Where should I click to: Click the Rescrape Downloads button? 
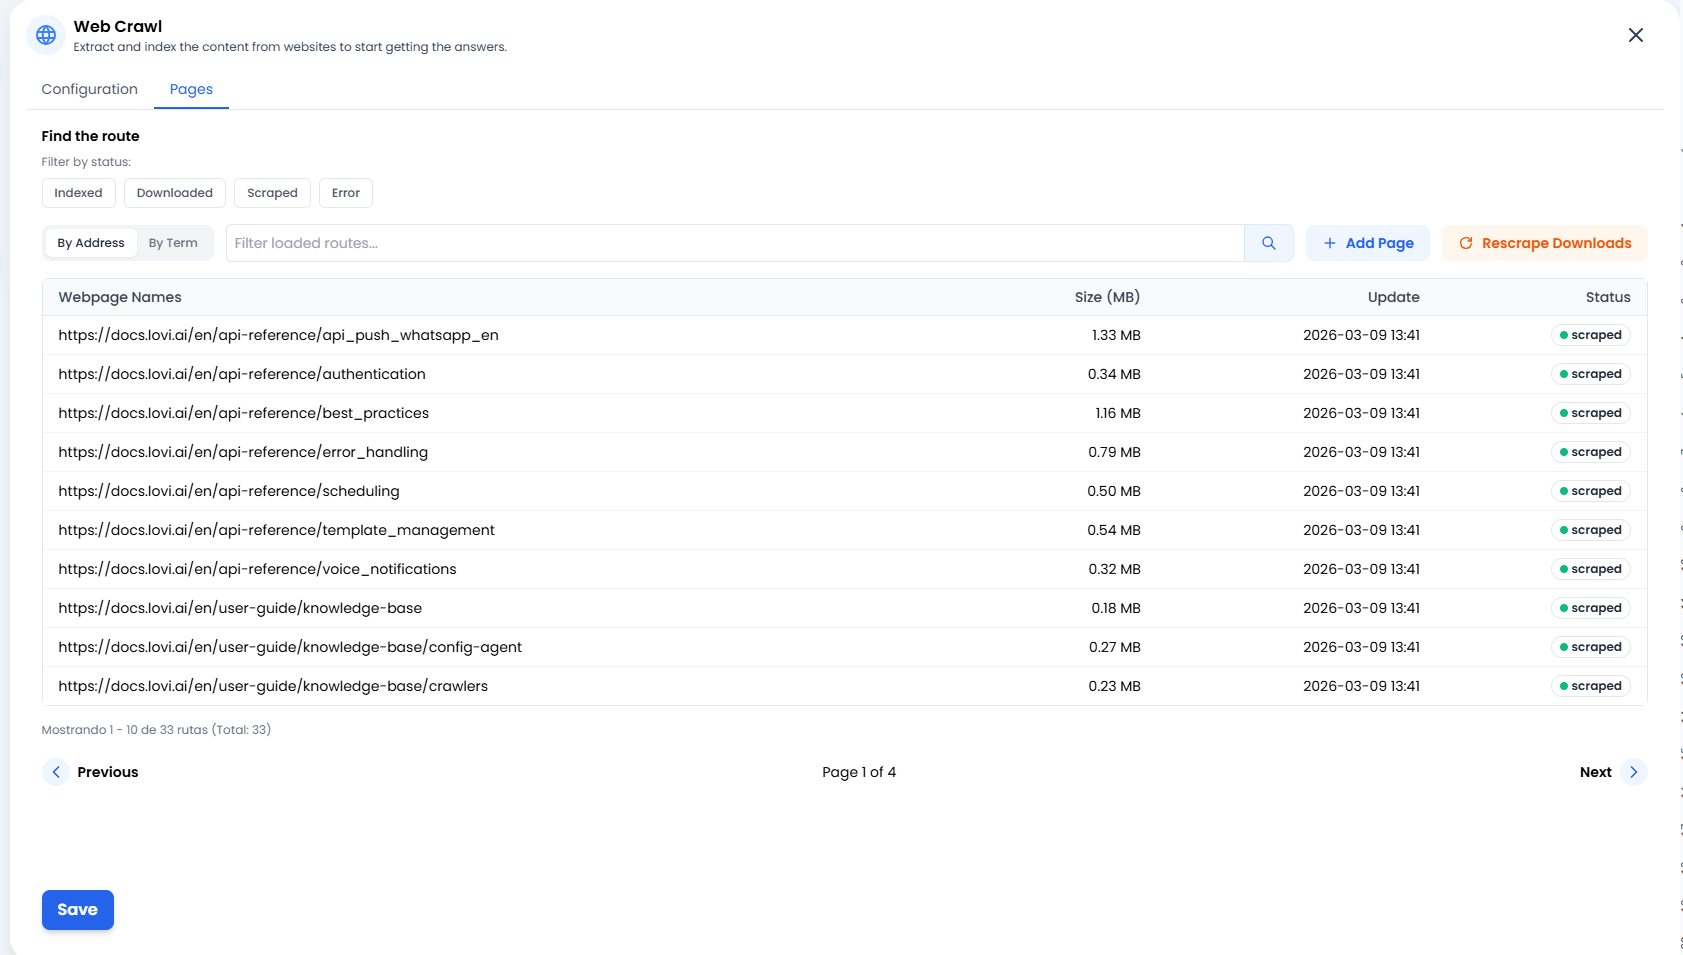pyautogui.click(x=1544, y=242)
